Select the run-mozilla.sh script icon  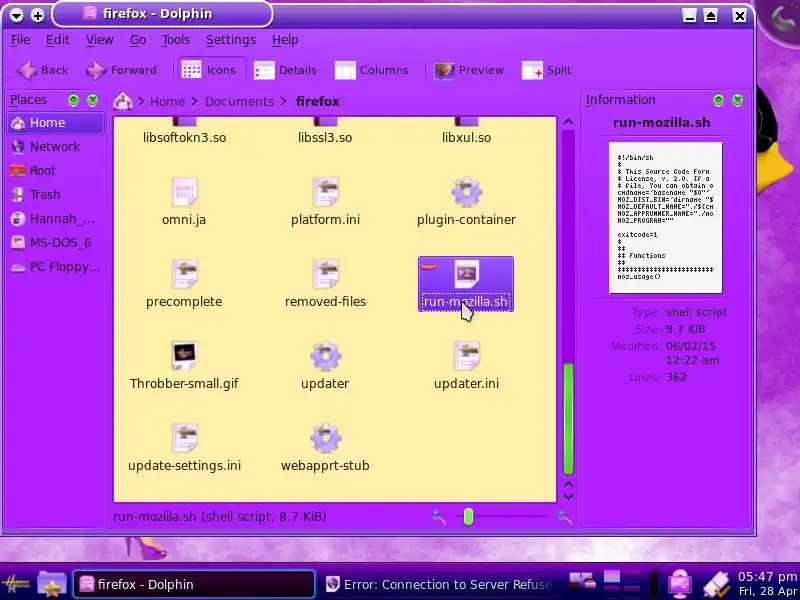466,274
